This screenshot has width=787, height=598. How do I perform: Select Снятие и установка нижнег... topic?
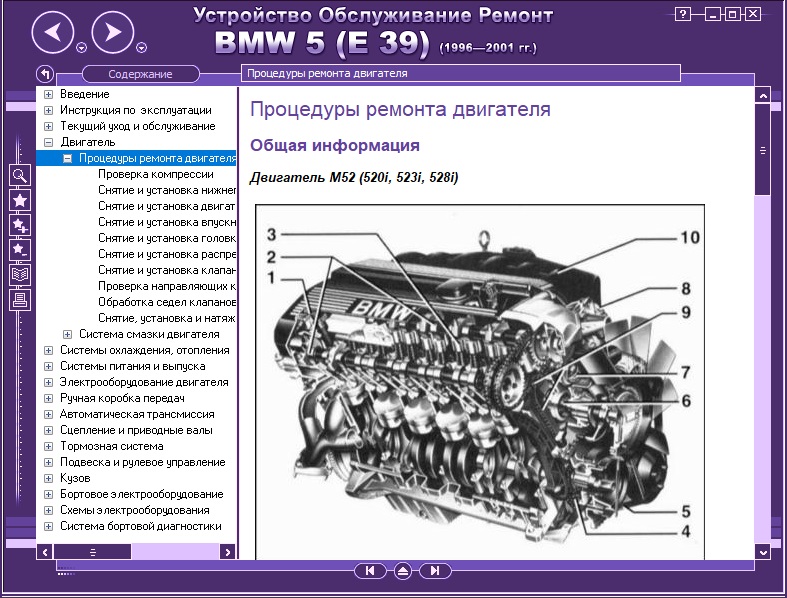pos(167,190)
